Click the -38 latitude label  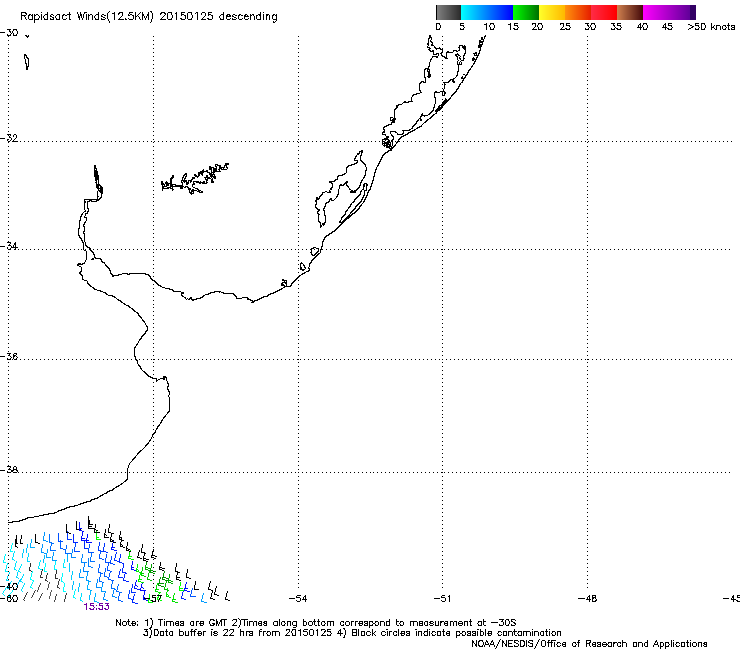coord(9,470)
